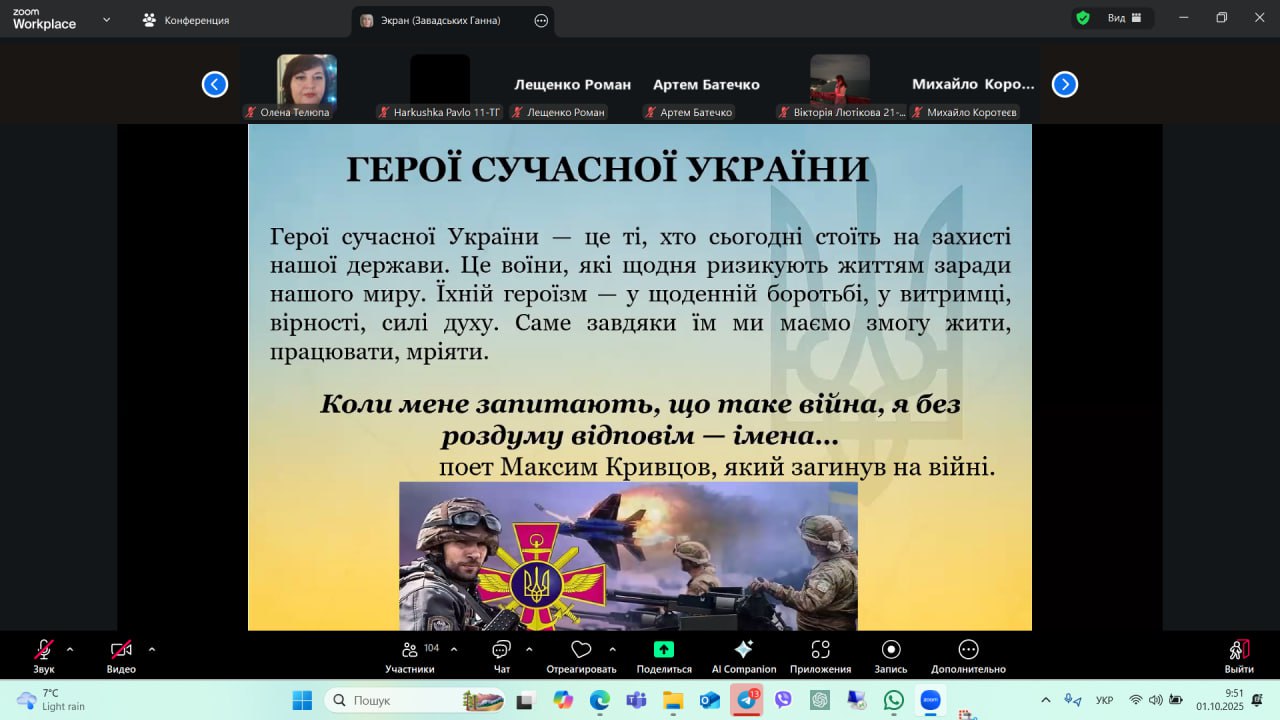1280x720 pixels.
Task: Select the Артем Батечко participant tile
Action: pos(706,87)
